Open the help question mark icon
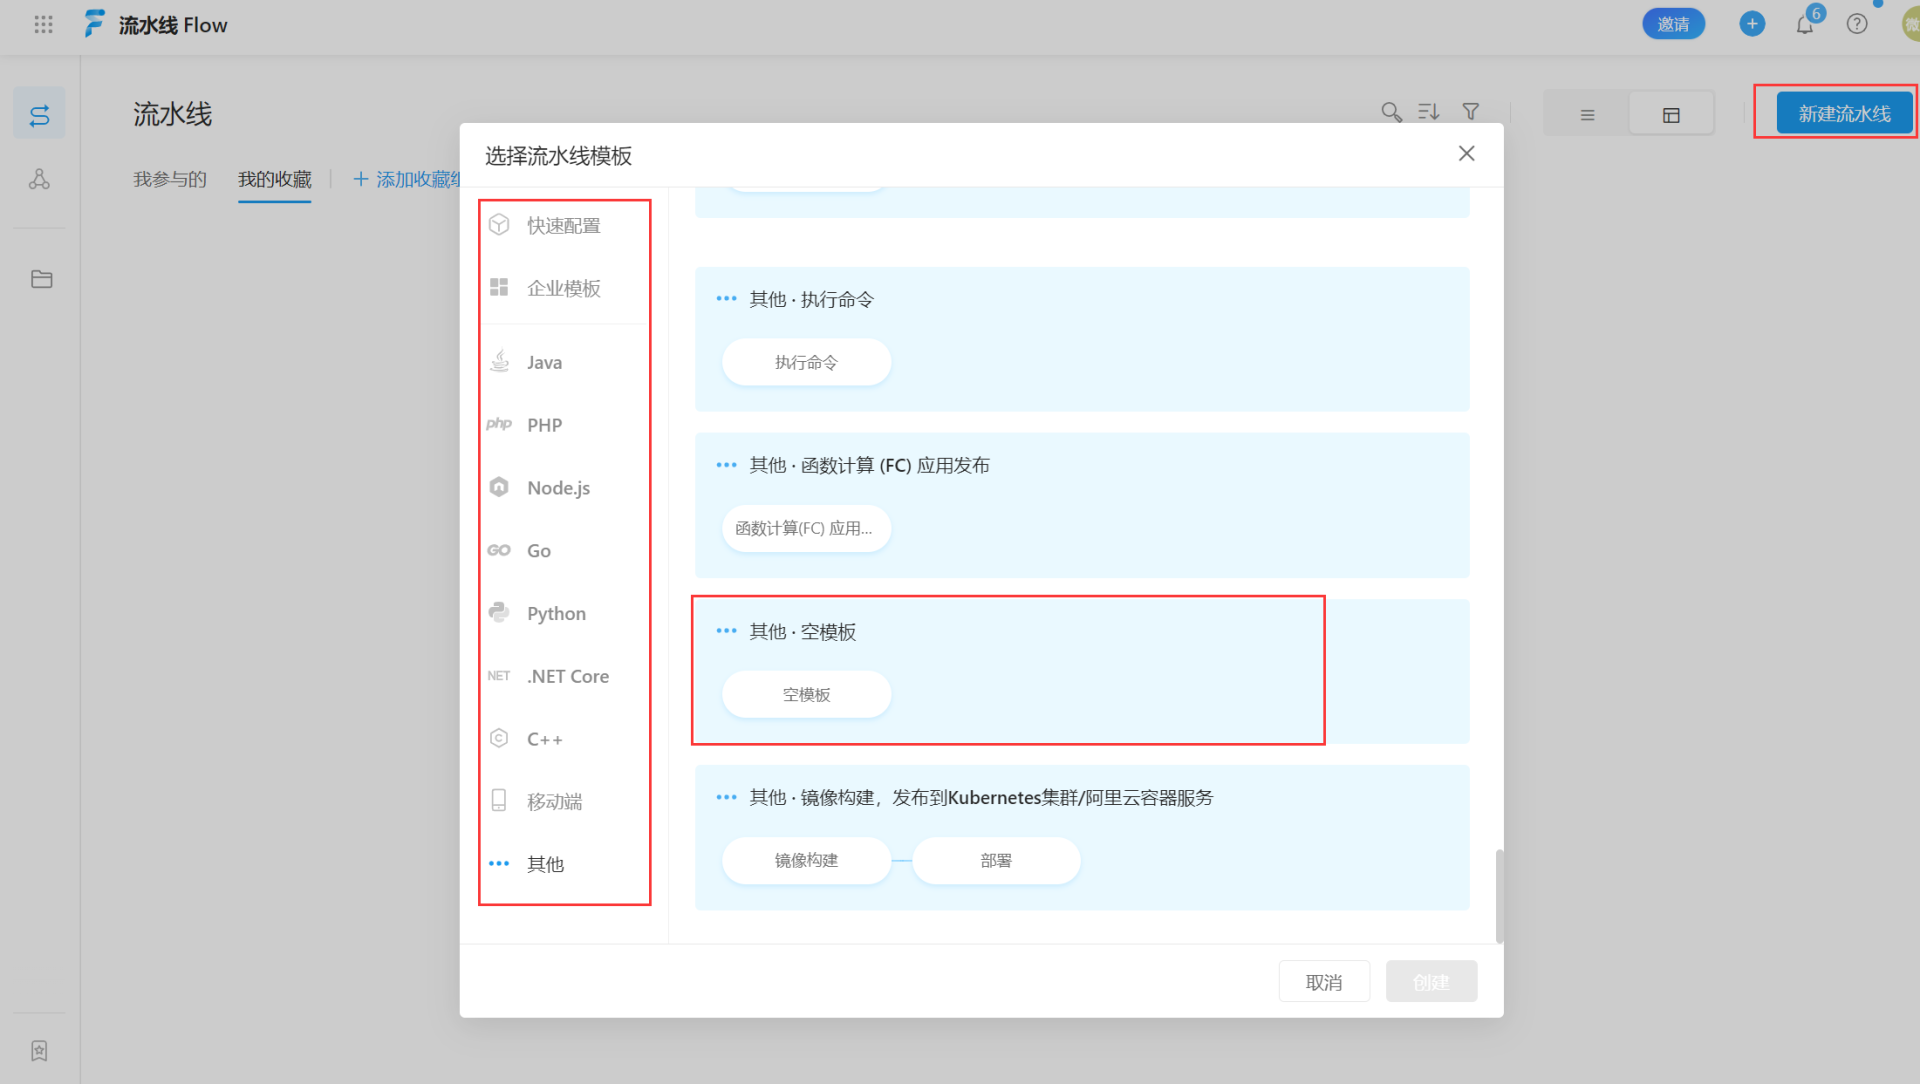The width and height of the screenshot is (1920, 1084). coord(1857,24)
